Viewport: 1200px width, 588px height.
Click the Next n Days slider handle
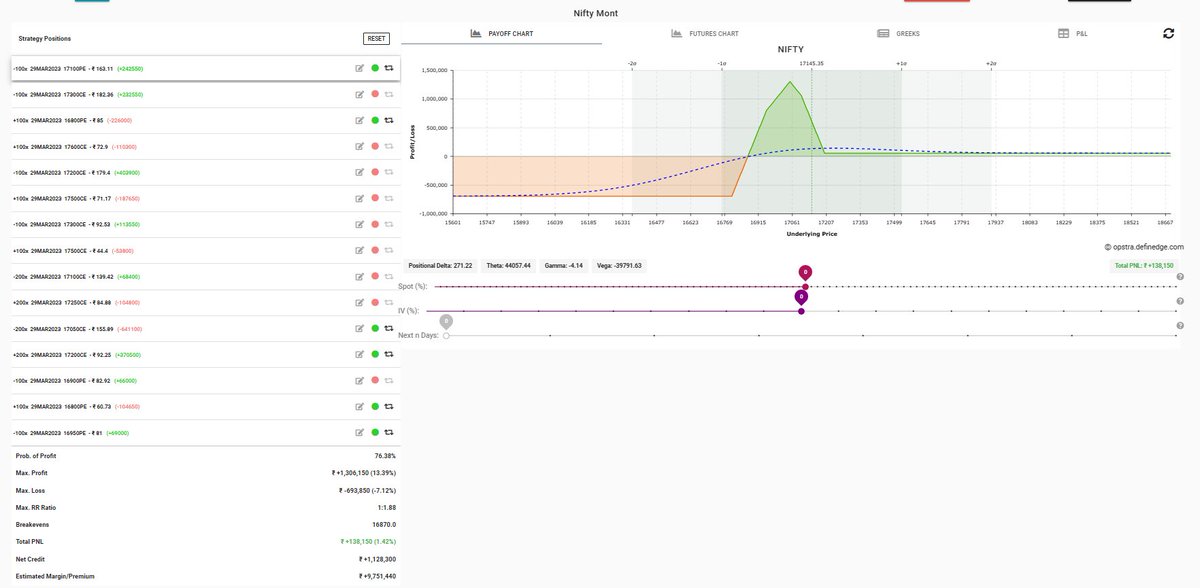point(446,336)
